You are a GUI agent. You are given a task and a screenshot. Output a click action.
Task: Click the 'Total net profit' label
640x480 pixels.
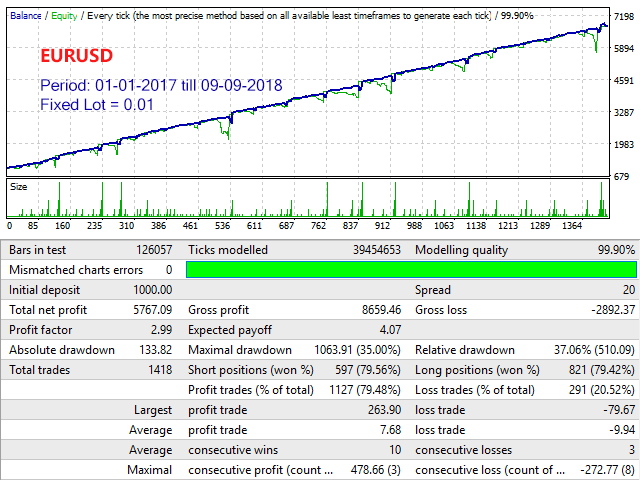[x=48, y=310]
